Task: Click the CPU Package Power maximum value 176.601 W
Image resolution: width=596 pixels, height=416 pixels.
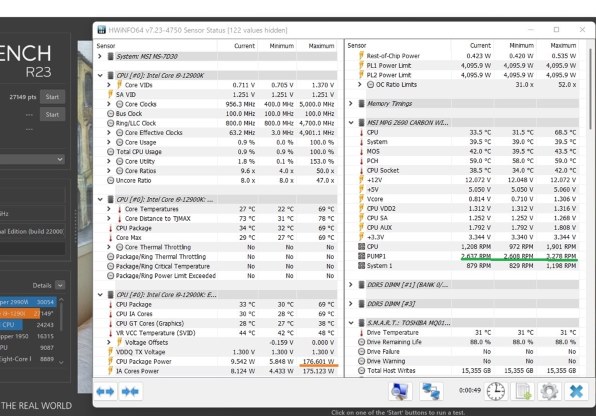Action: [319, 361]
